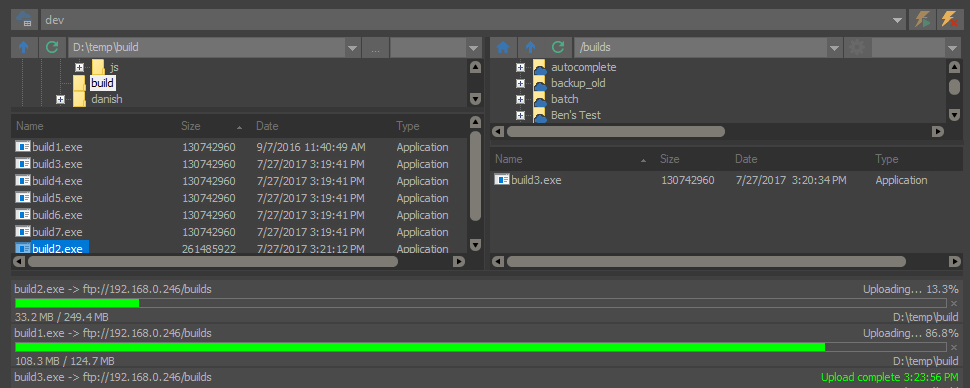Expand the danish folder in local tree
This screenshot has height=388, width=970.
click(x=60, y=99)
